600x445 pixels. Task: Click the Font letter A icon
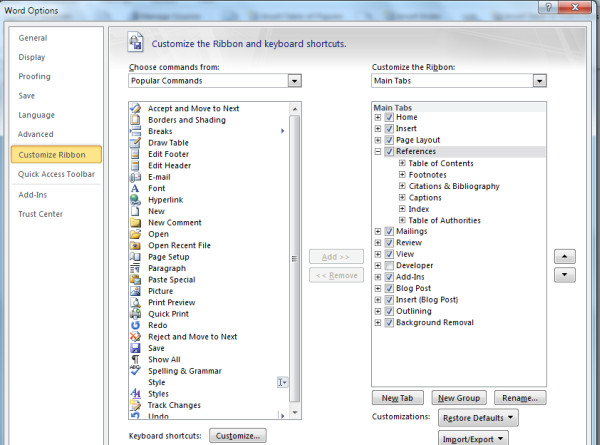point(135,188)
